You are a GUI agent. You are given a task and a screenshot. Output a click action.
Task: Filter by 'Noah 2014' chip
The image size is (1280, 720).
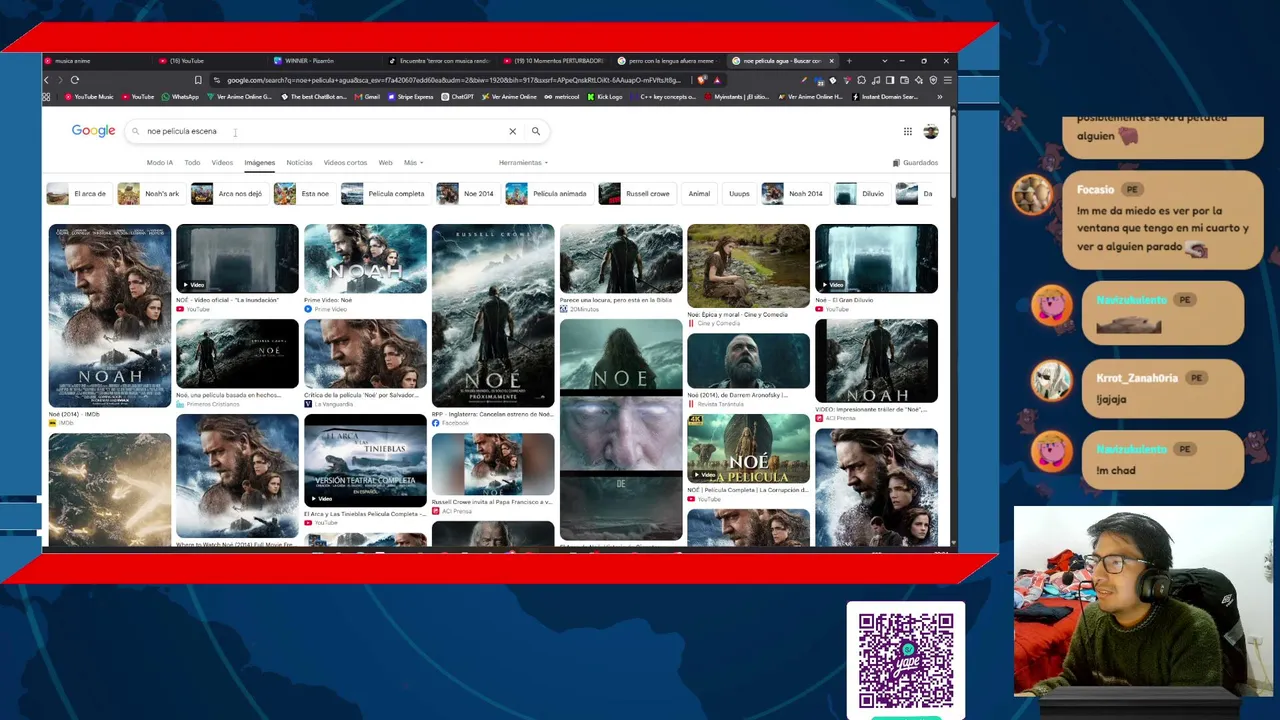(x=794, y=193)
